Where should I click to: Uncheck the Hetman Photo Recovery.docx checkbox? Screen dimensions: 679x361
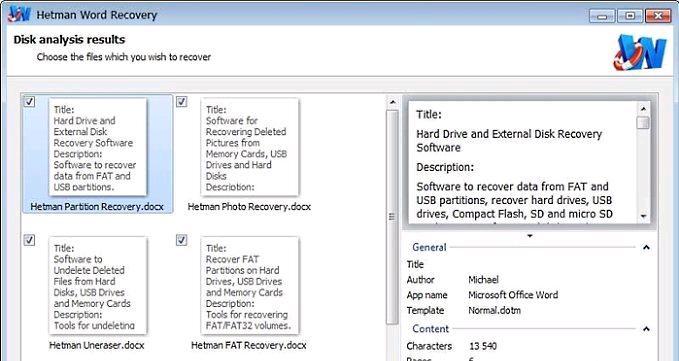pyautogui.click(x=182, y=102)
